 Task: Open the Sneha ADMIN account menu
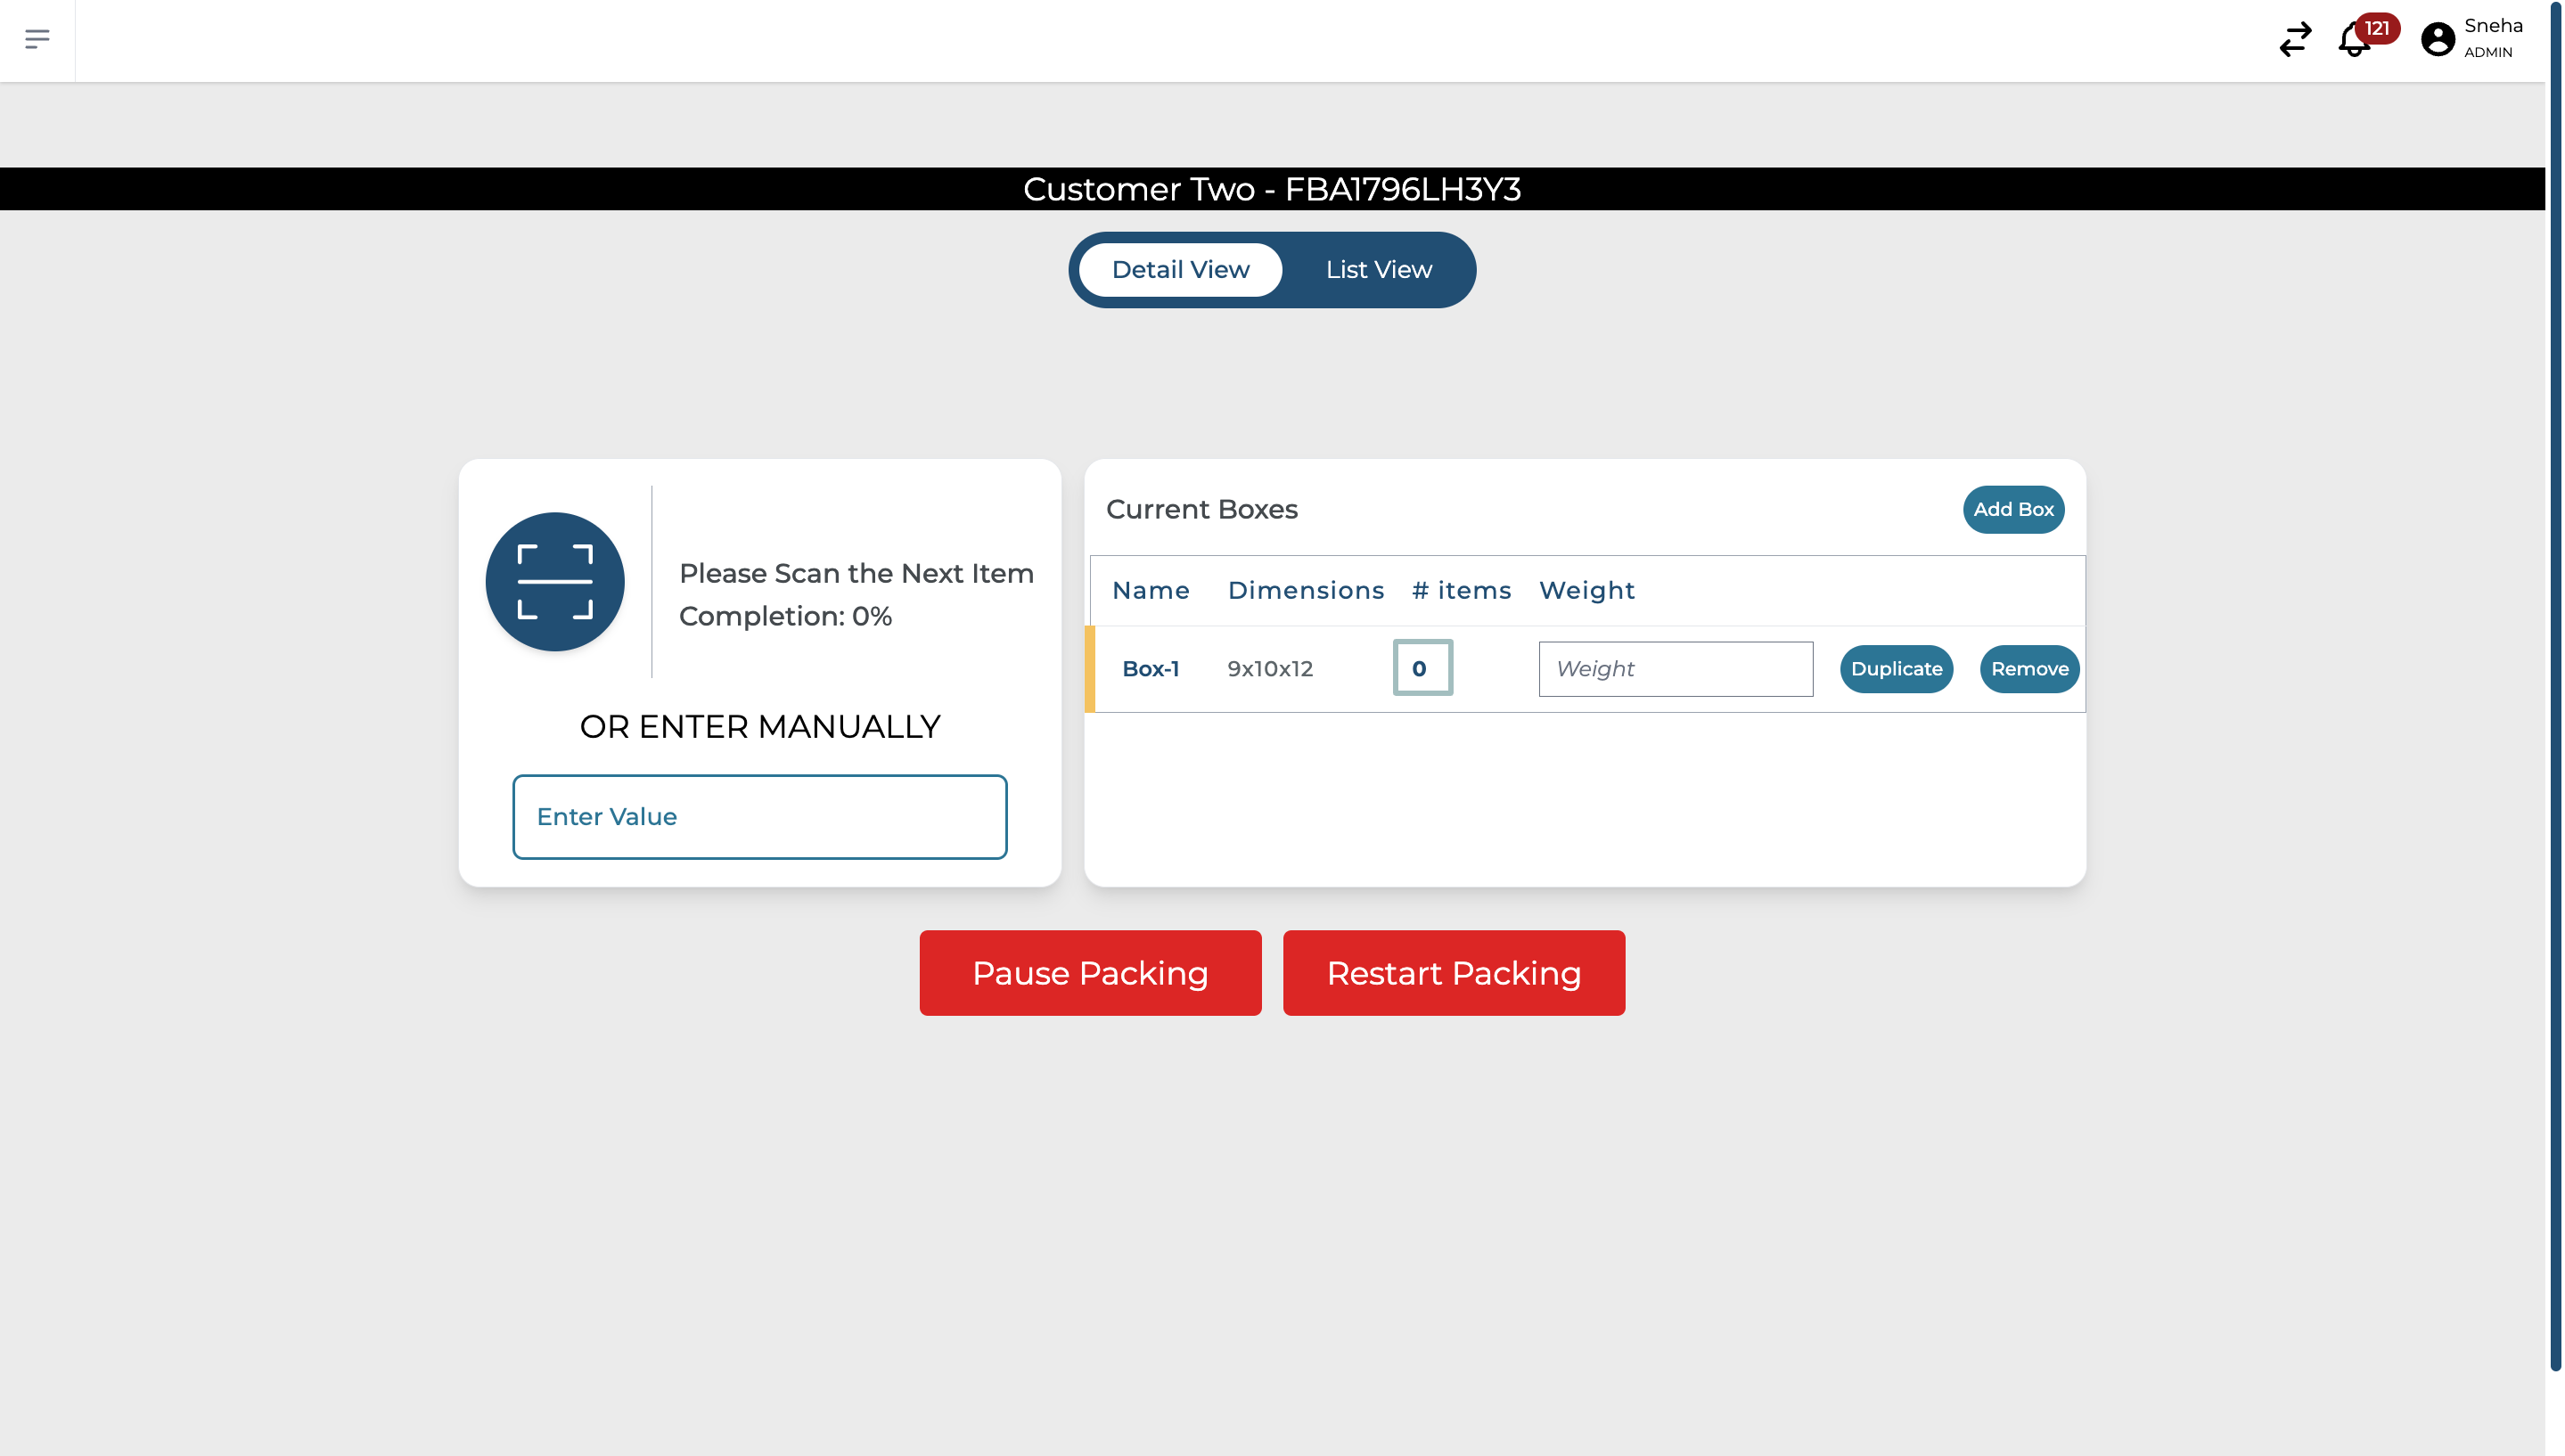tap(2491, 38)
